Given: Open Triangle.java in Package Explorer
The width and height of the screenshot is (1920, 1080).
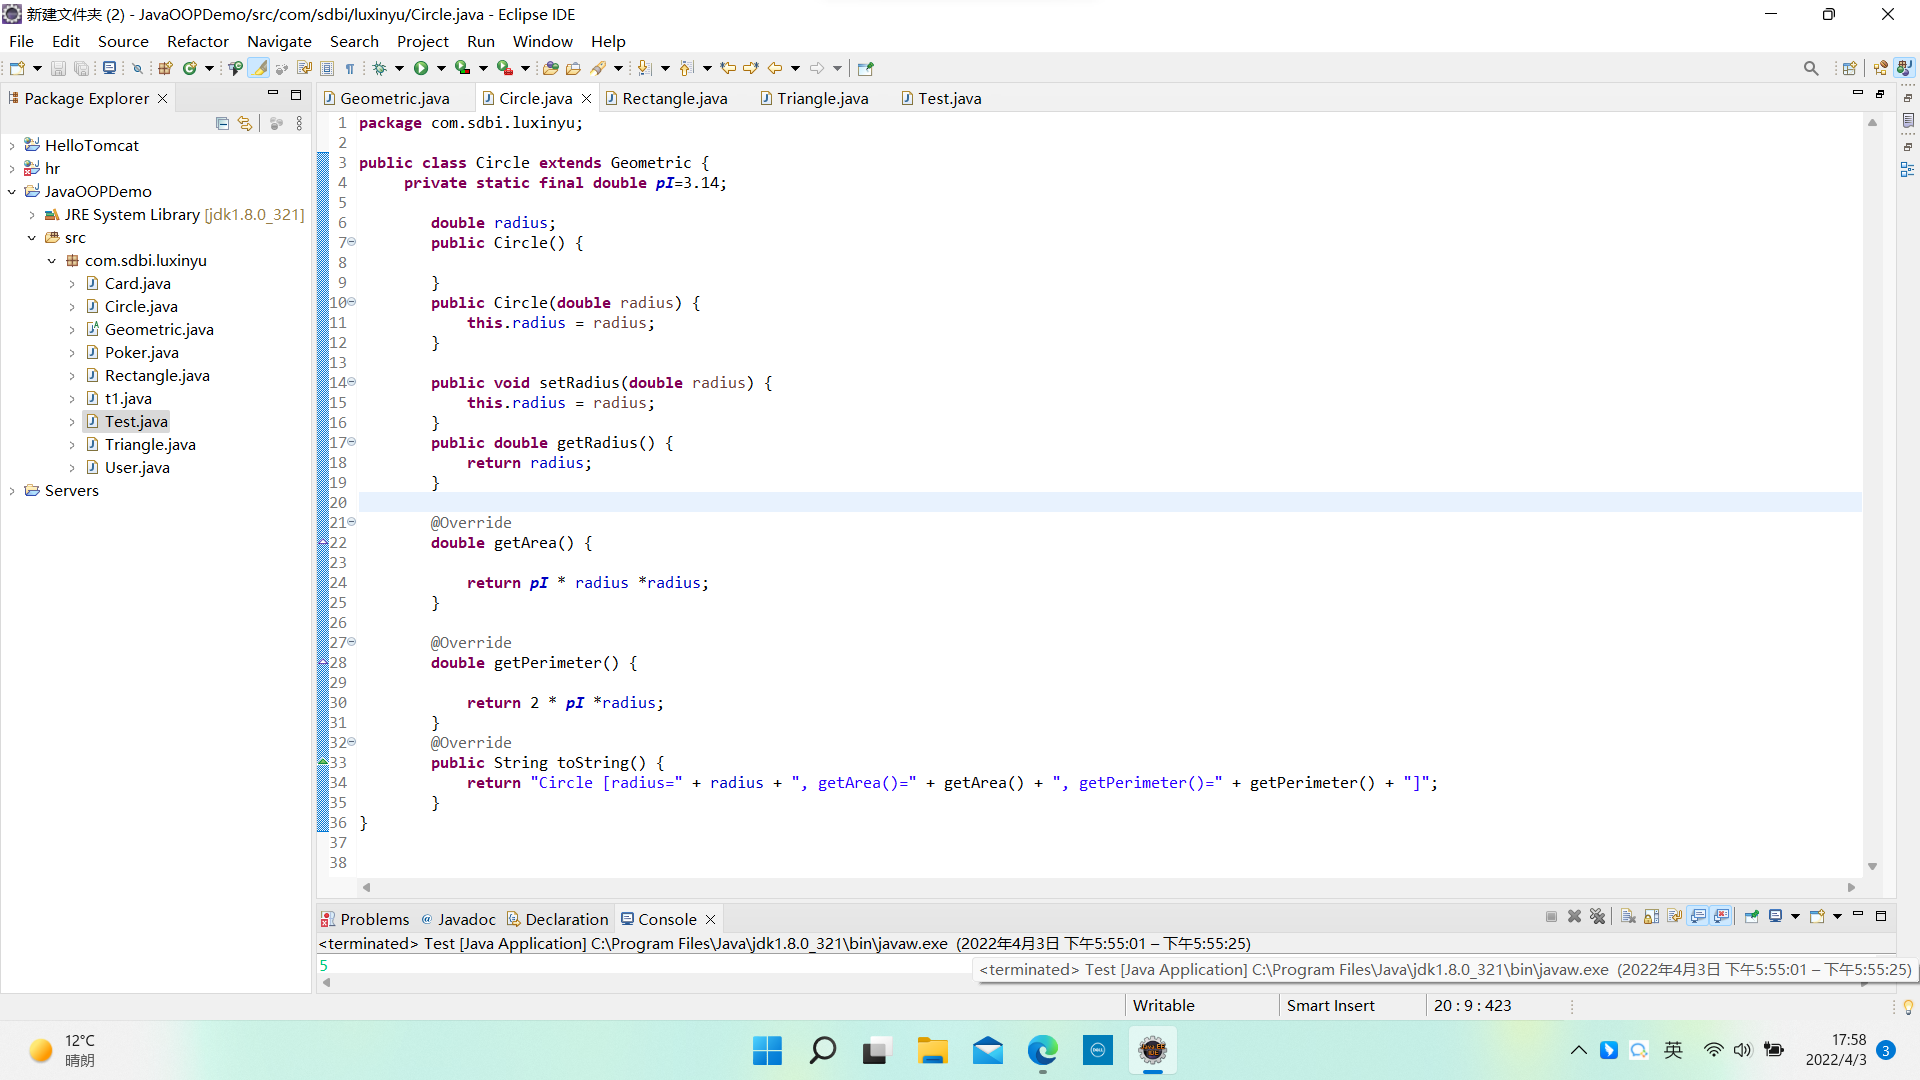Looking at the screenshot, I should tap(150, 444).
